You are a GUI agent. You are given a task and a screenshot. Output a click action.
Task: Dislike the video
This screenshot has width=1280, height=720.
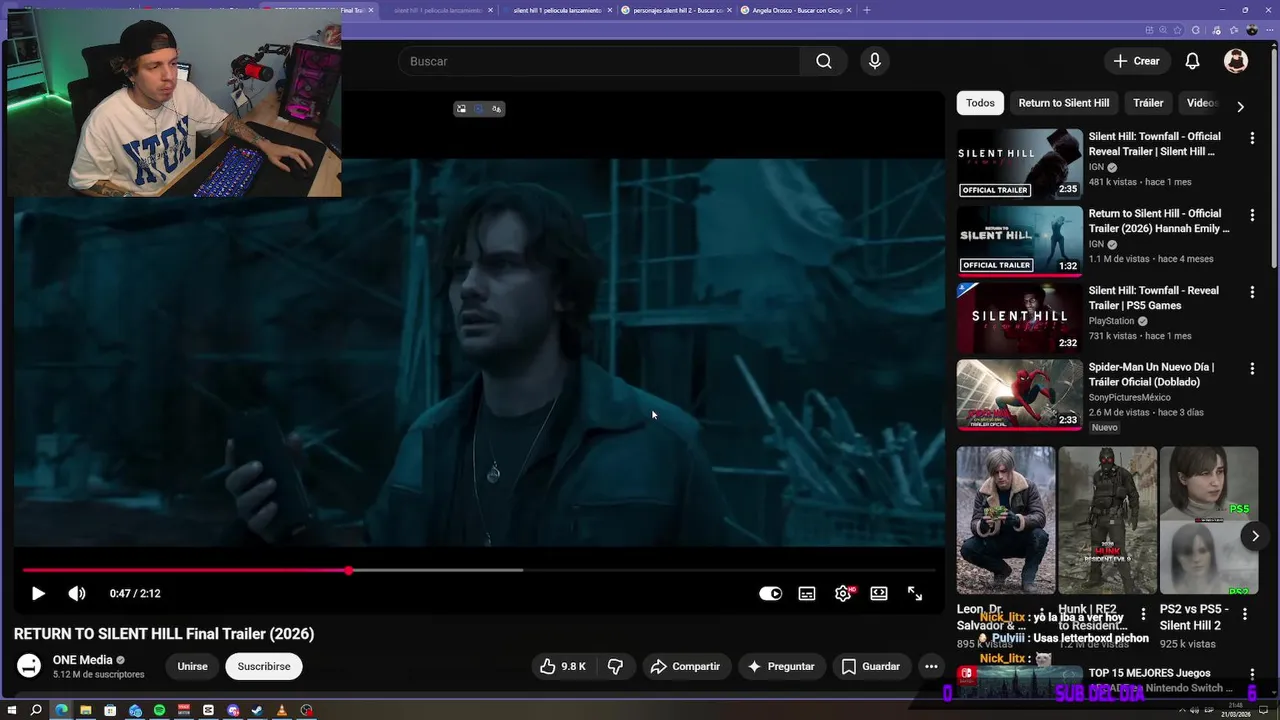(x=615, y=666)
